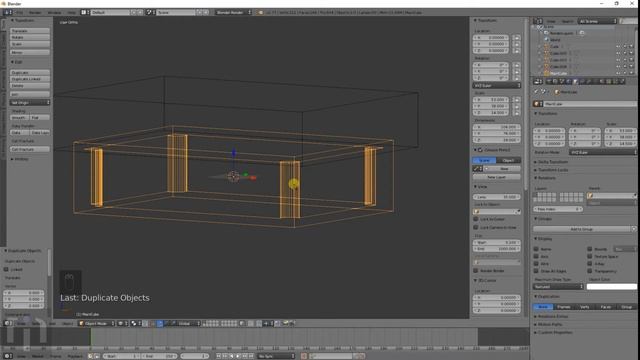Screen dimensions: 640x360
Task: Open the Render menu in the top bar
Action: (35, 13)
